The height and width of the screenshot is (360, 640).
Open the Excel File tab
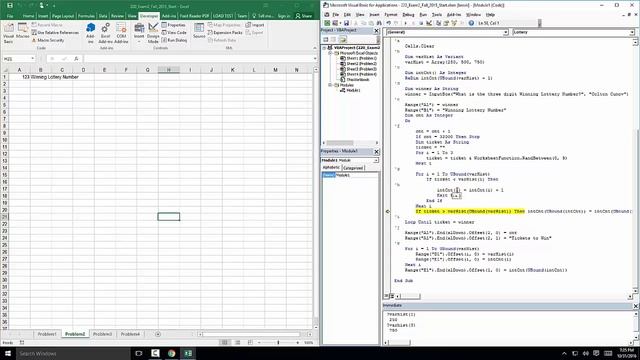(x=10, y=16)
